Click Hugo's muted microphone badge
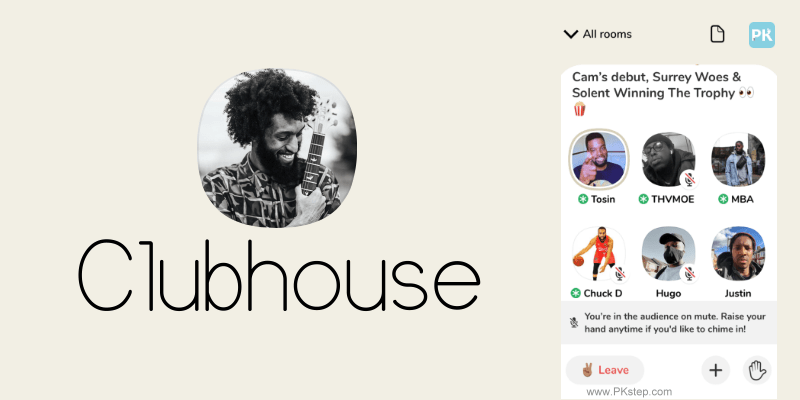 point(689,273)
